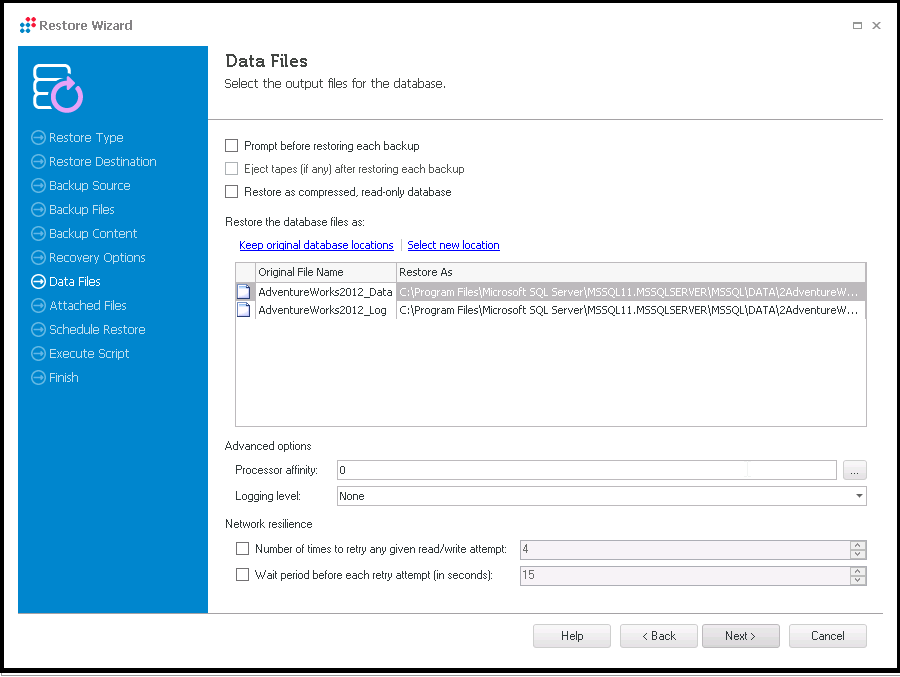Click the Processor affinity input field
This screenshot has width=900, height=677.
pyautogui.click(x=587, y=470)
